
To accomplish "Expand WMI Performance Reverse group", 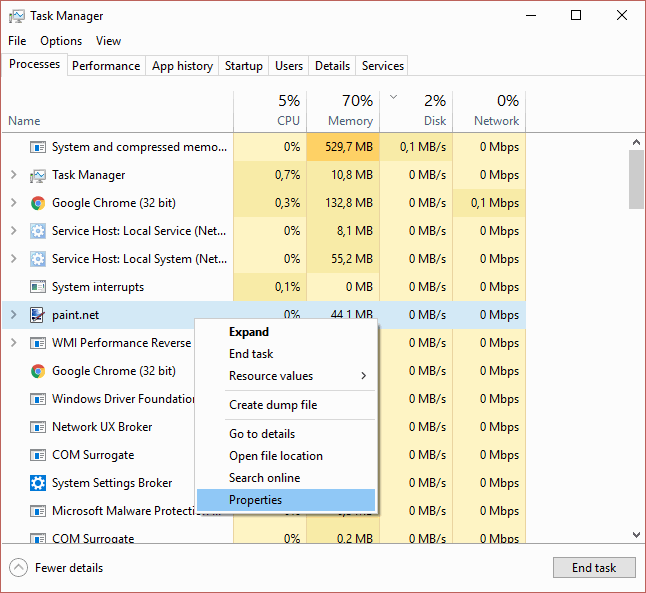I will (14, 343).
